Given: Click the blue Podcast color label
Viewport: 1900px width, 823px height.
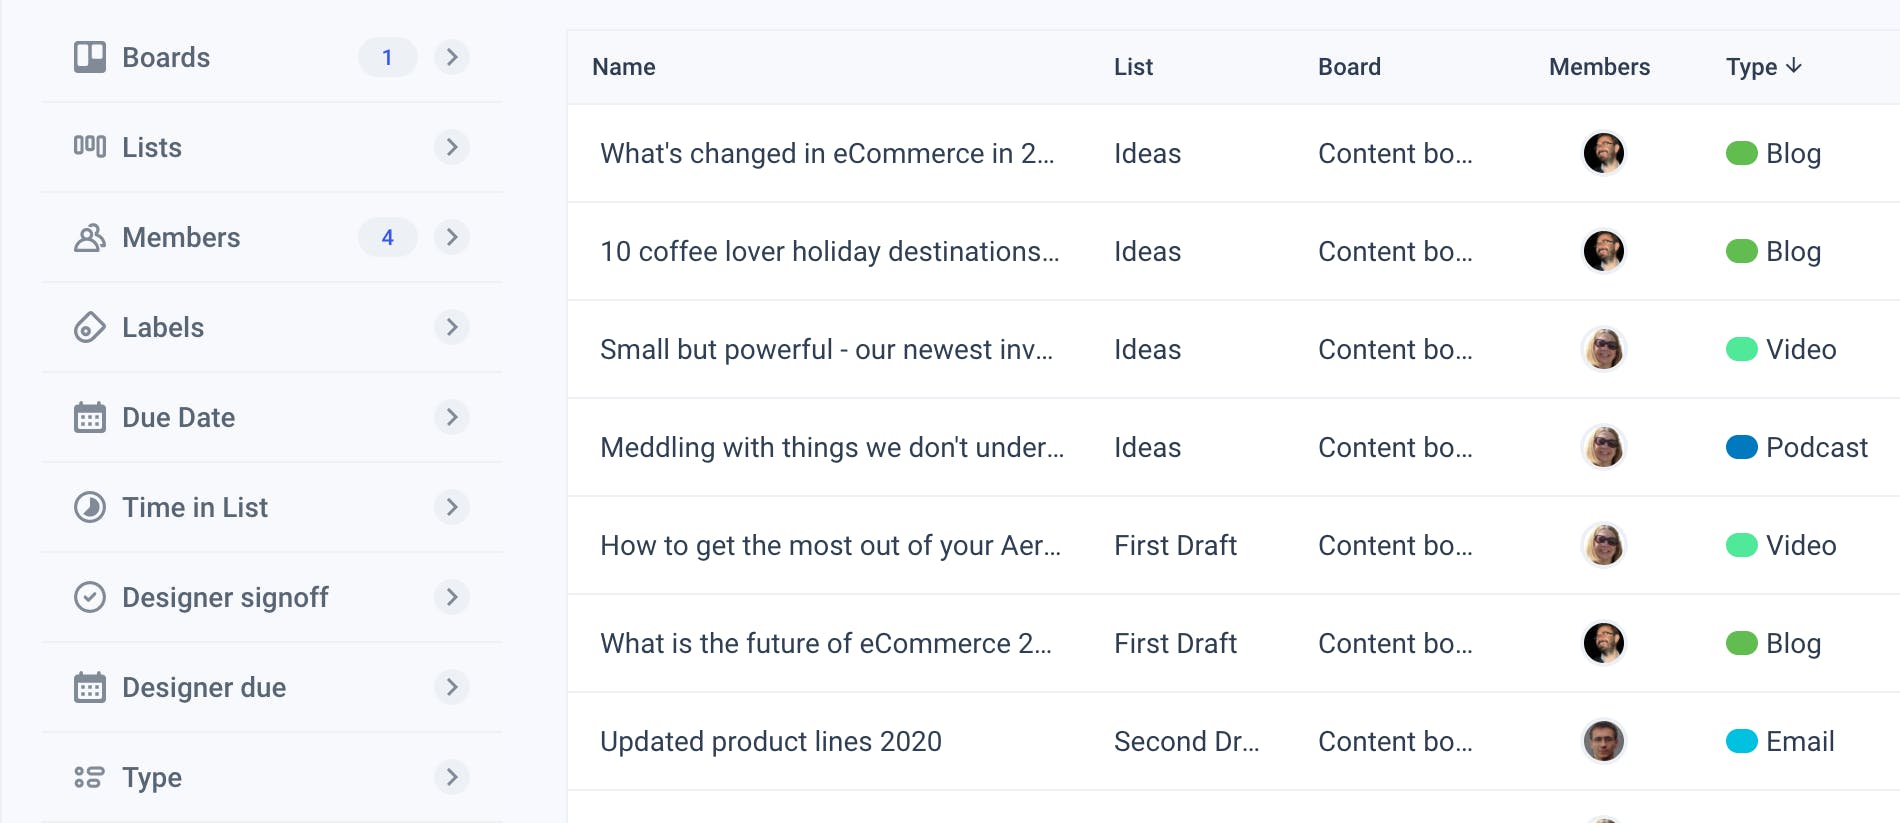Looking at the screenshot, I should coord(1742,447).
